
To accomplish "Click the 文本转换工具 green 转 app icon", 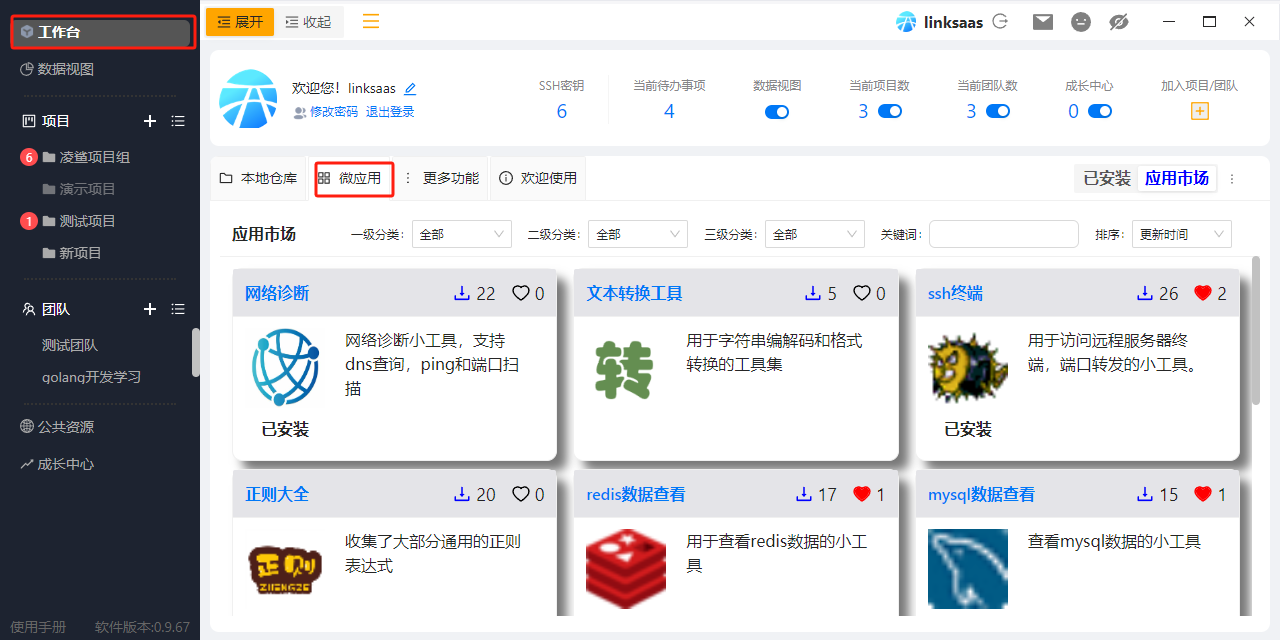I will click(x=626, y=369).
